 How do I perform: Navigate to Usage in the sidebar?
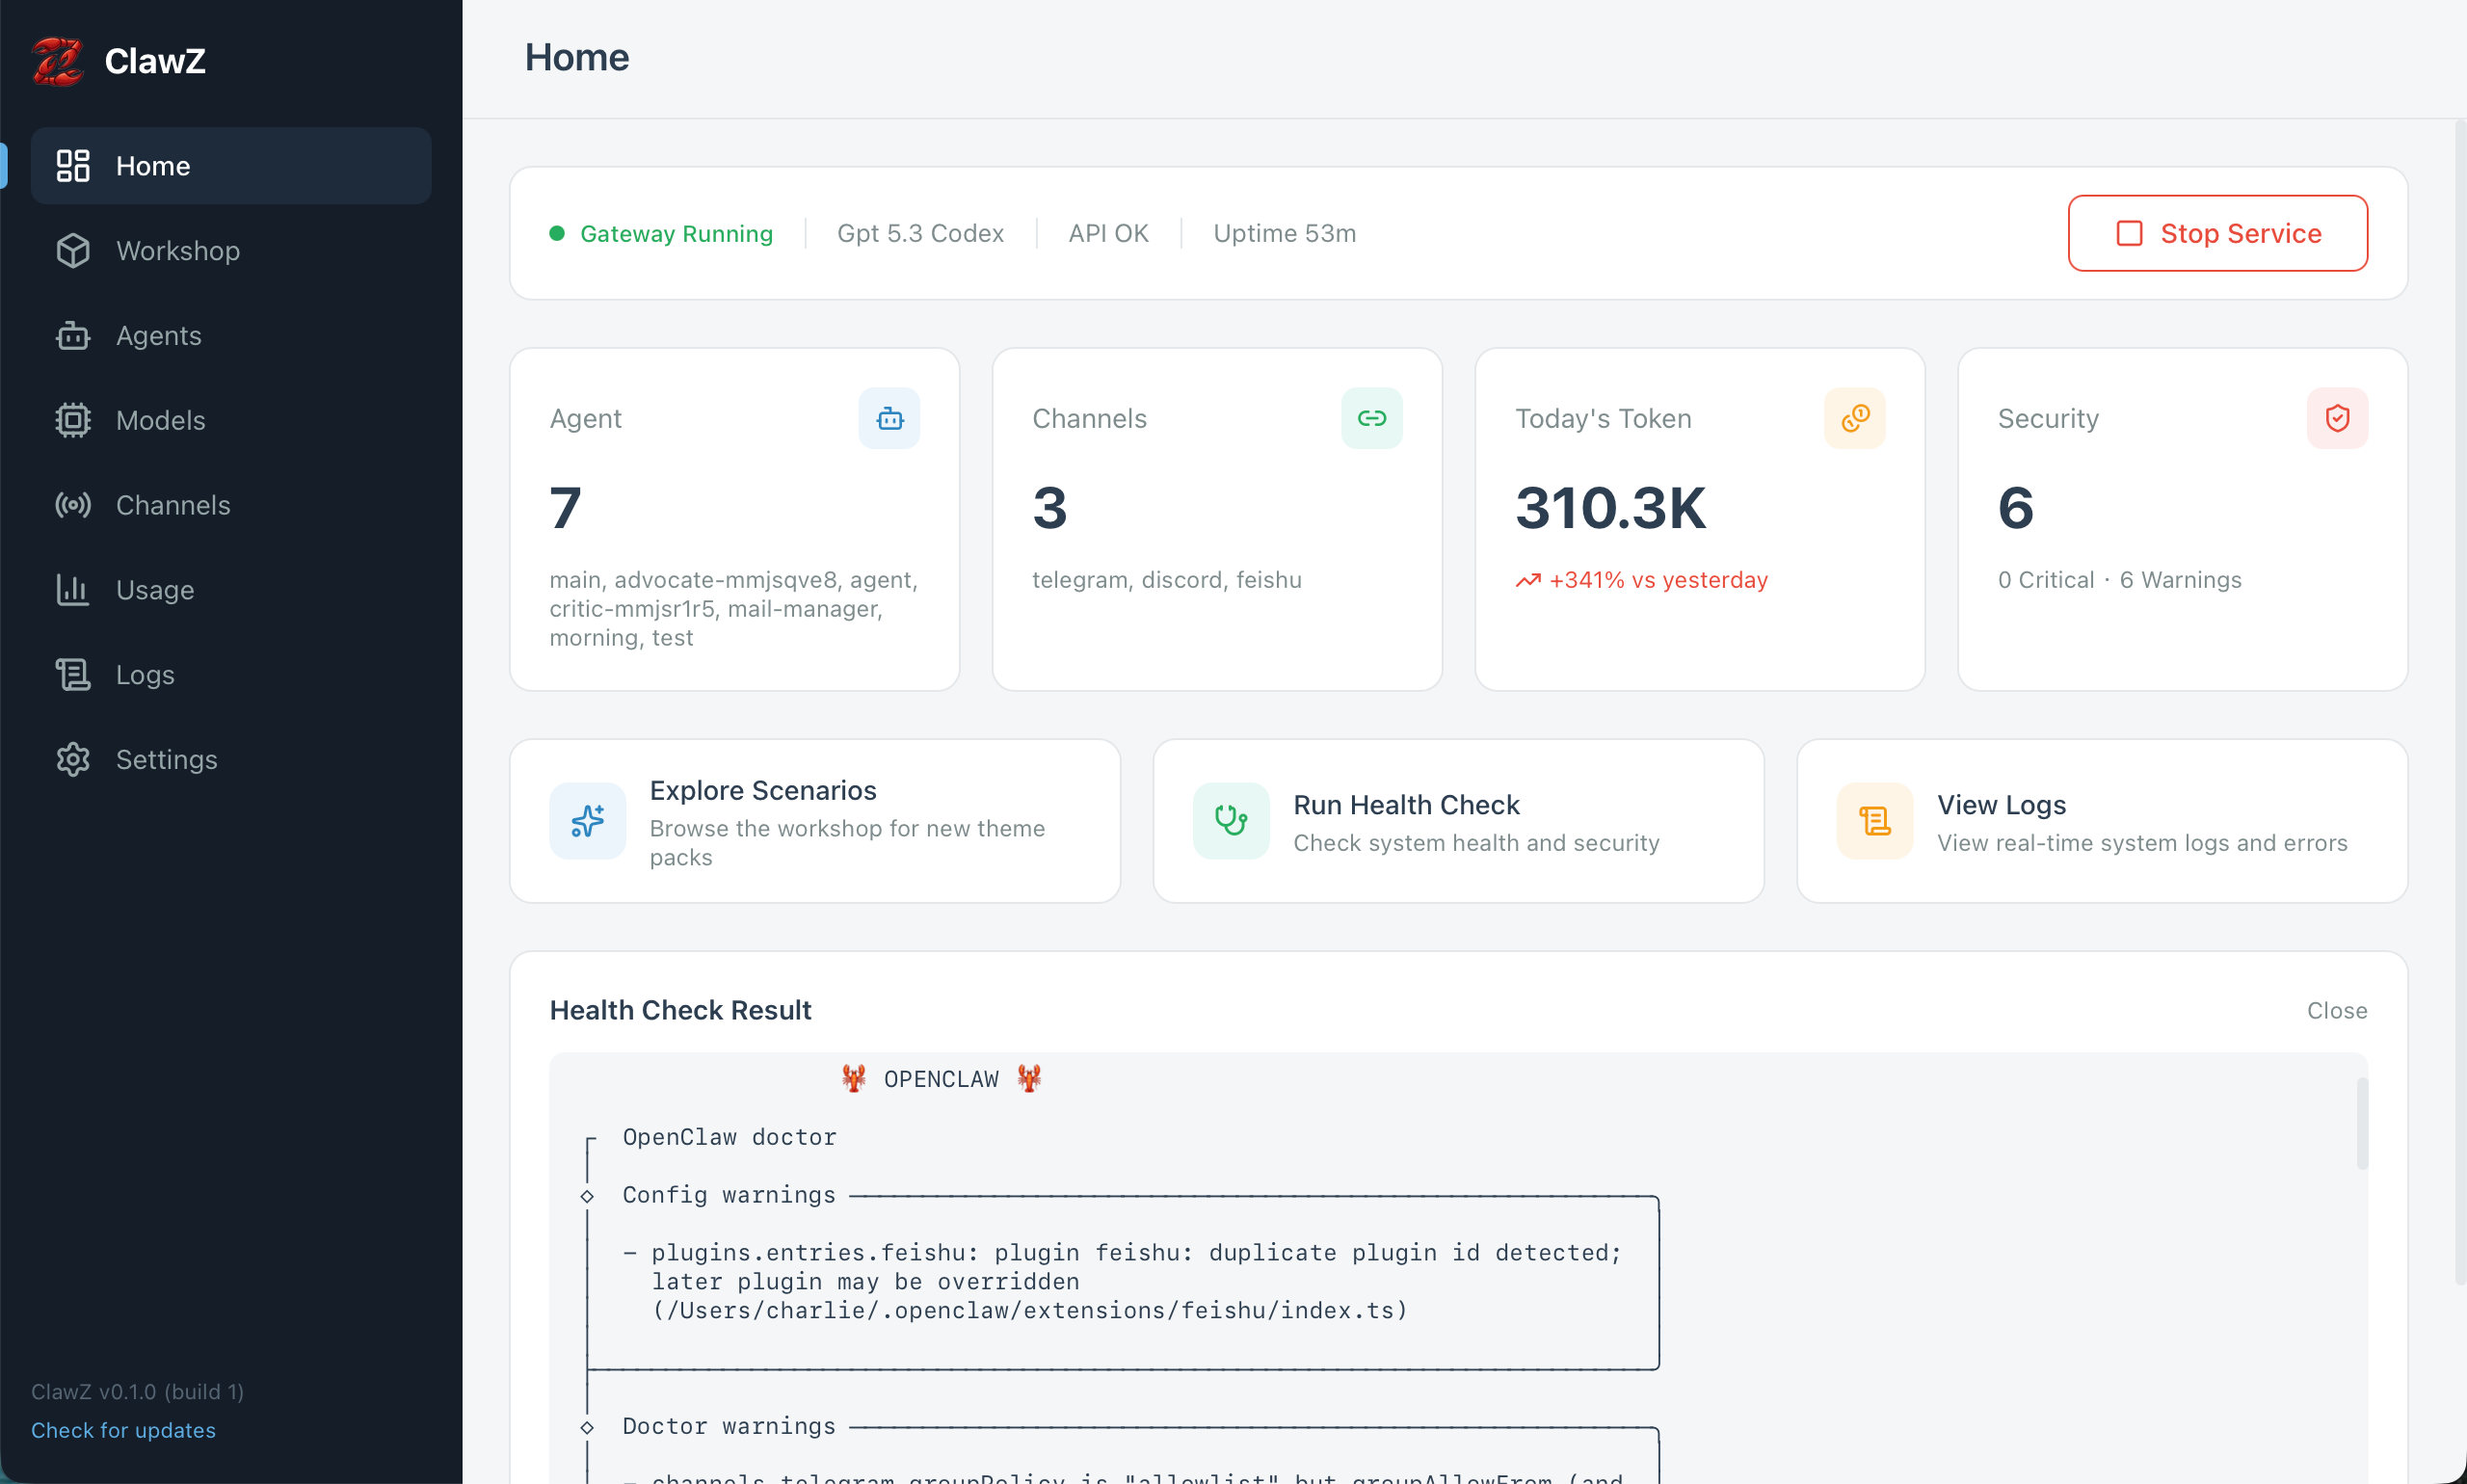click(x=154, y=590)
